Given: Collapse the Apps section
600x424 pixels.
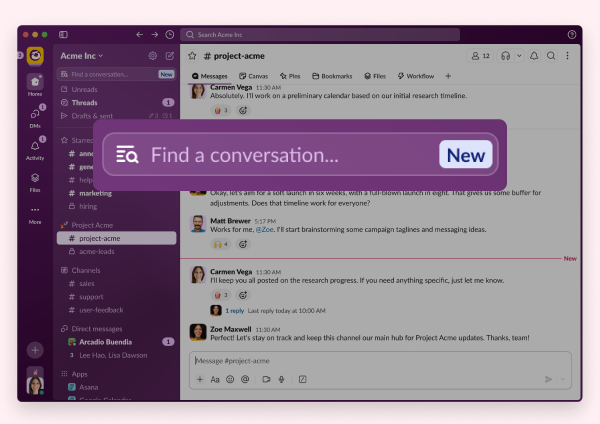Looking at the screenshot, I should tap(79, 374).
